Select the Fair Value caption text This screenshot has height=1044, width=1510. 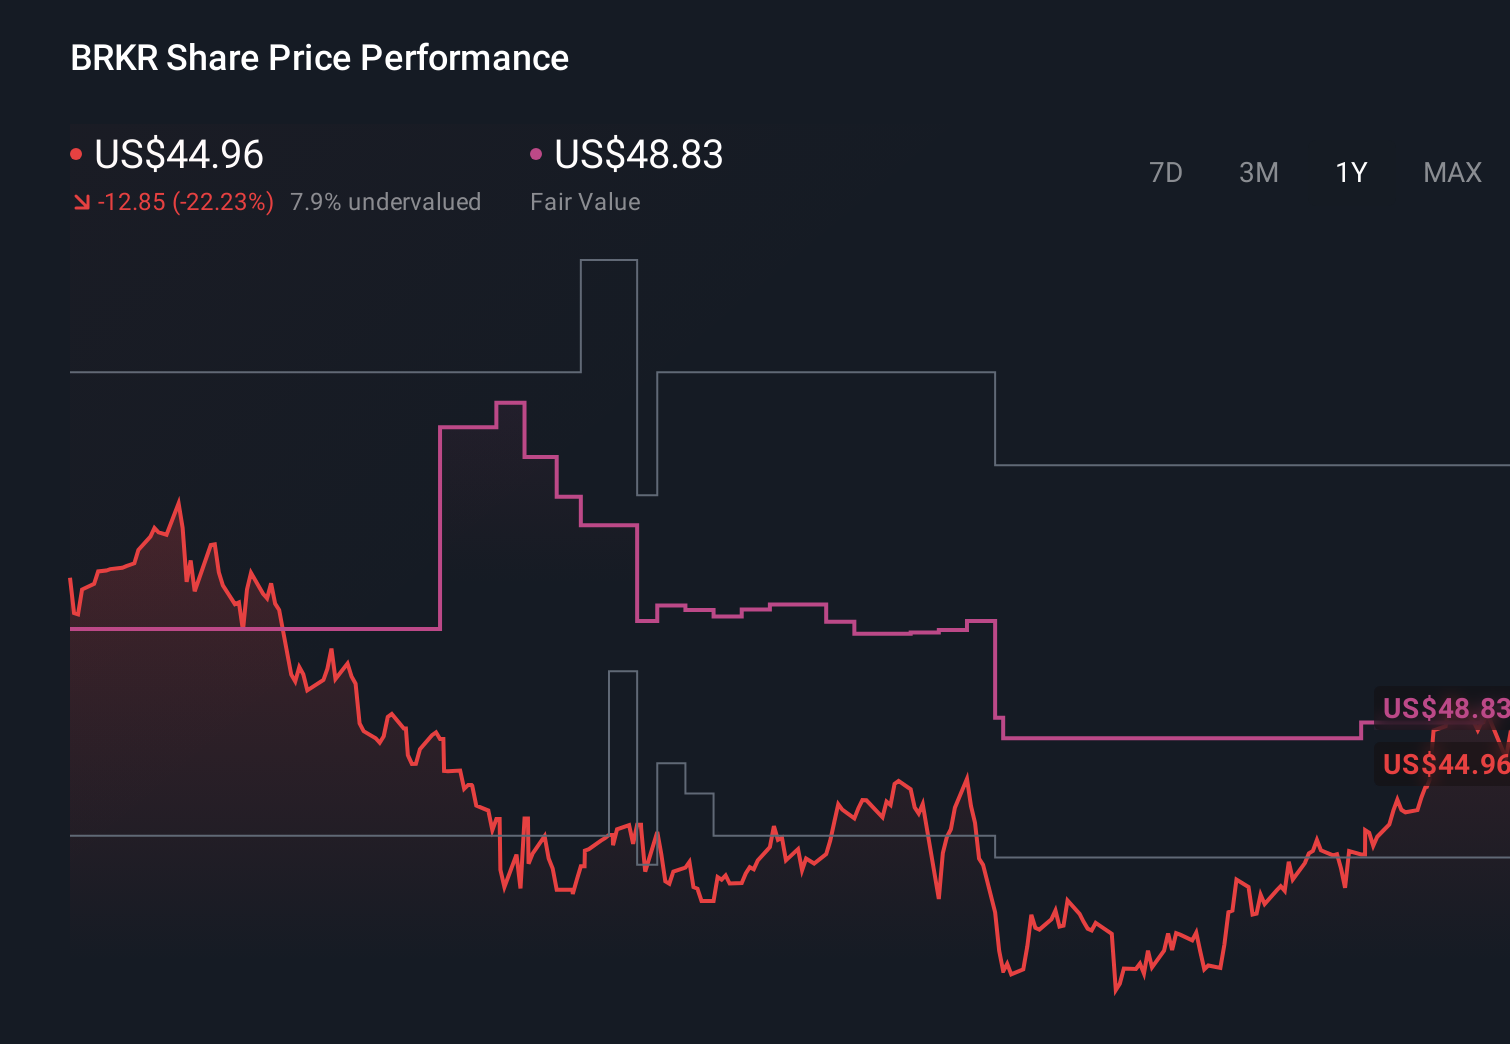[586, 202]
